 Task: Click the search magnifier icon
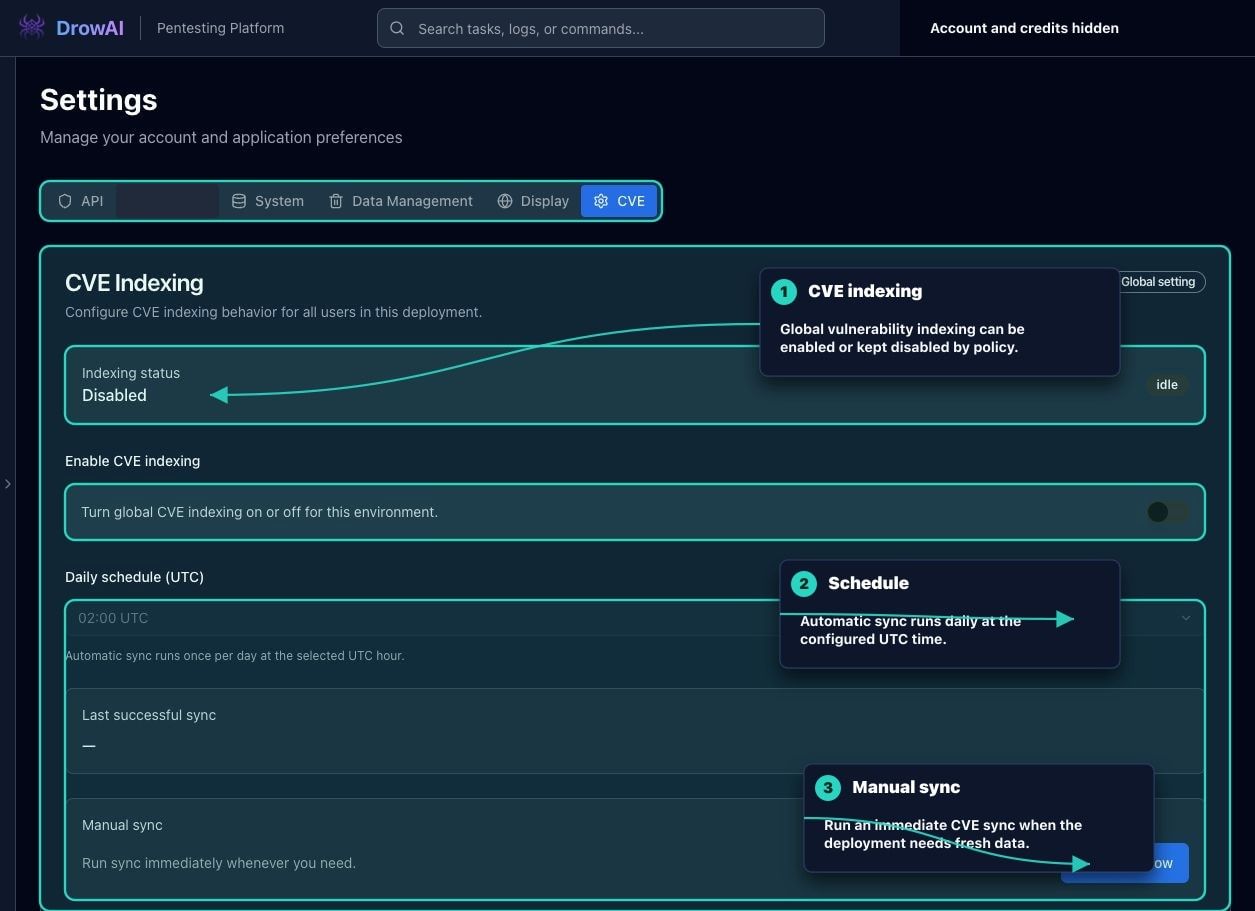397,29
